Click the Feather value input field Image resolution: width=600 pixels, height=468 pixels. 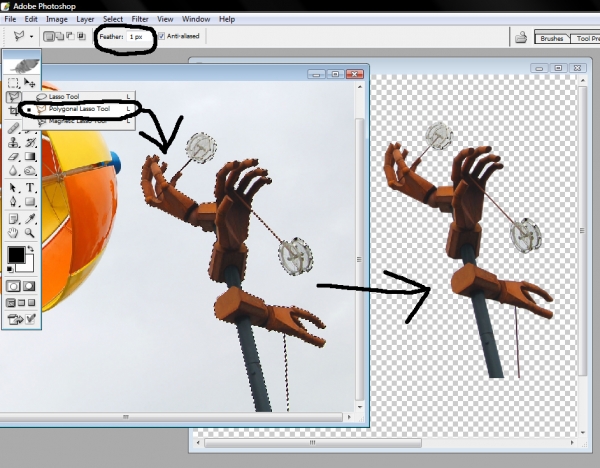(x=139, y=37)
